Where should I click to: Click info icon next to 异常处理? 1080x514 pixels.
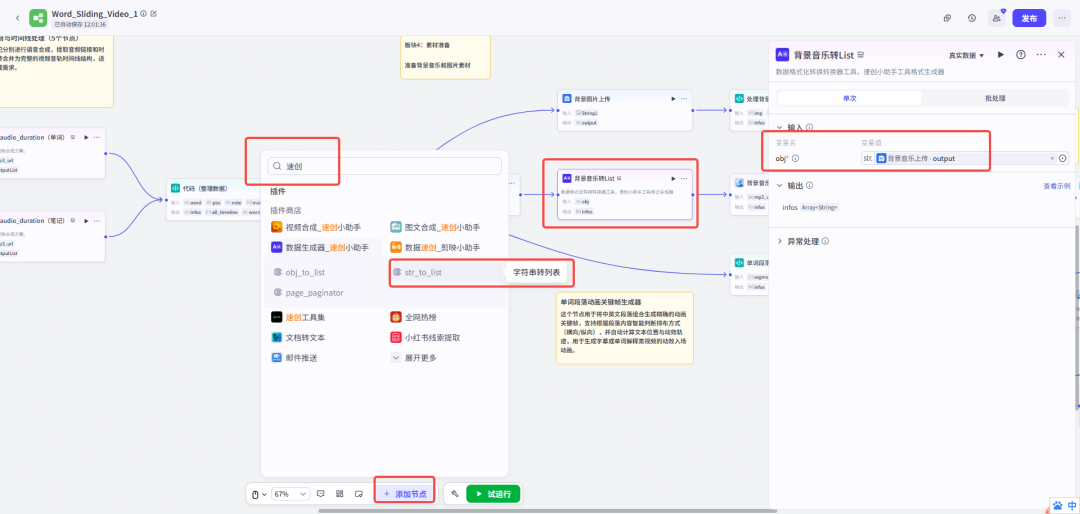[x=825, y=241]
